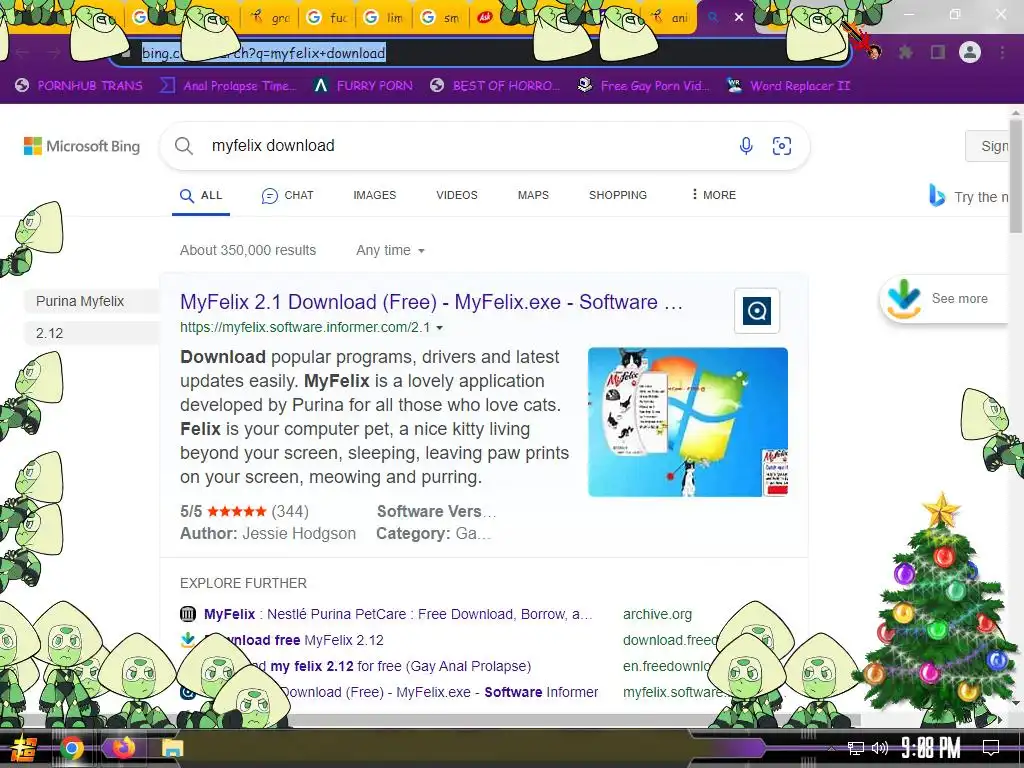Switch to the 'gro' browser tab

pyautogui.click(x=271, y=18)
